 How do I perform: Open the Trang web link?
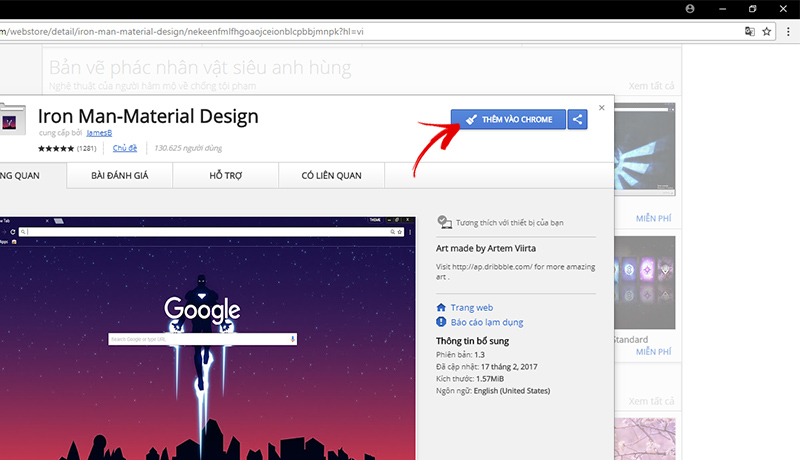click(471, 308)
